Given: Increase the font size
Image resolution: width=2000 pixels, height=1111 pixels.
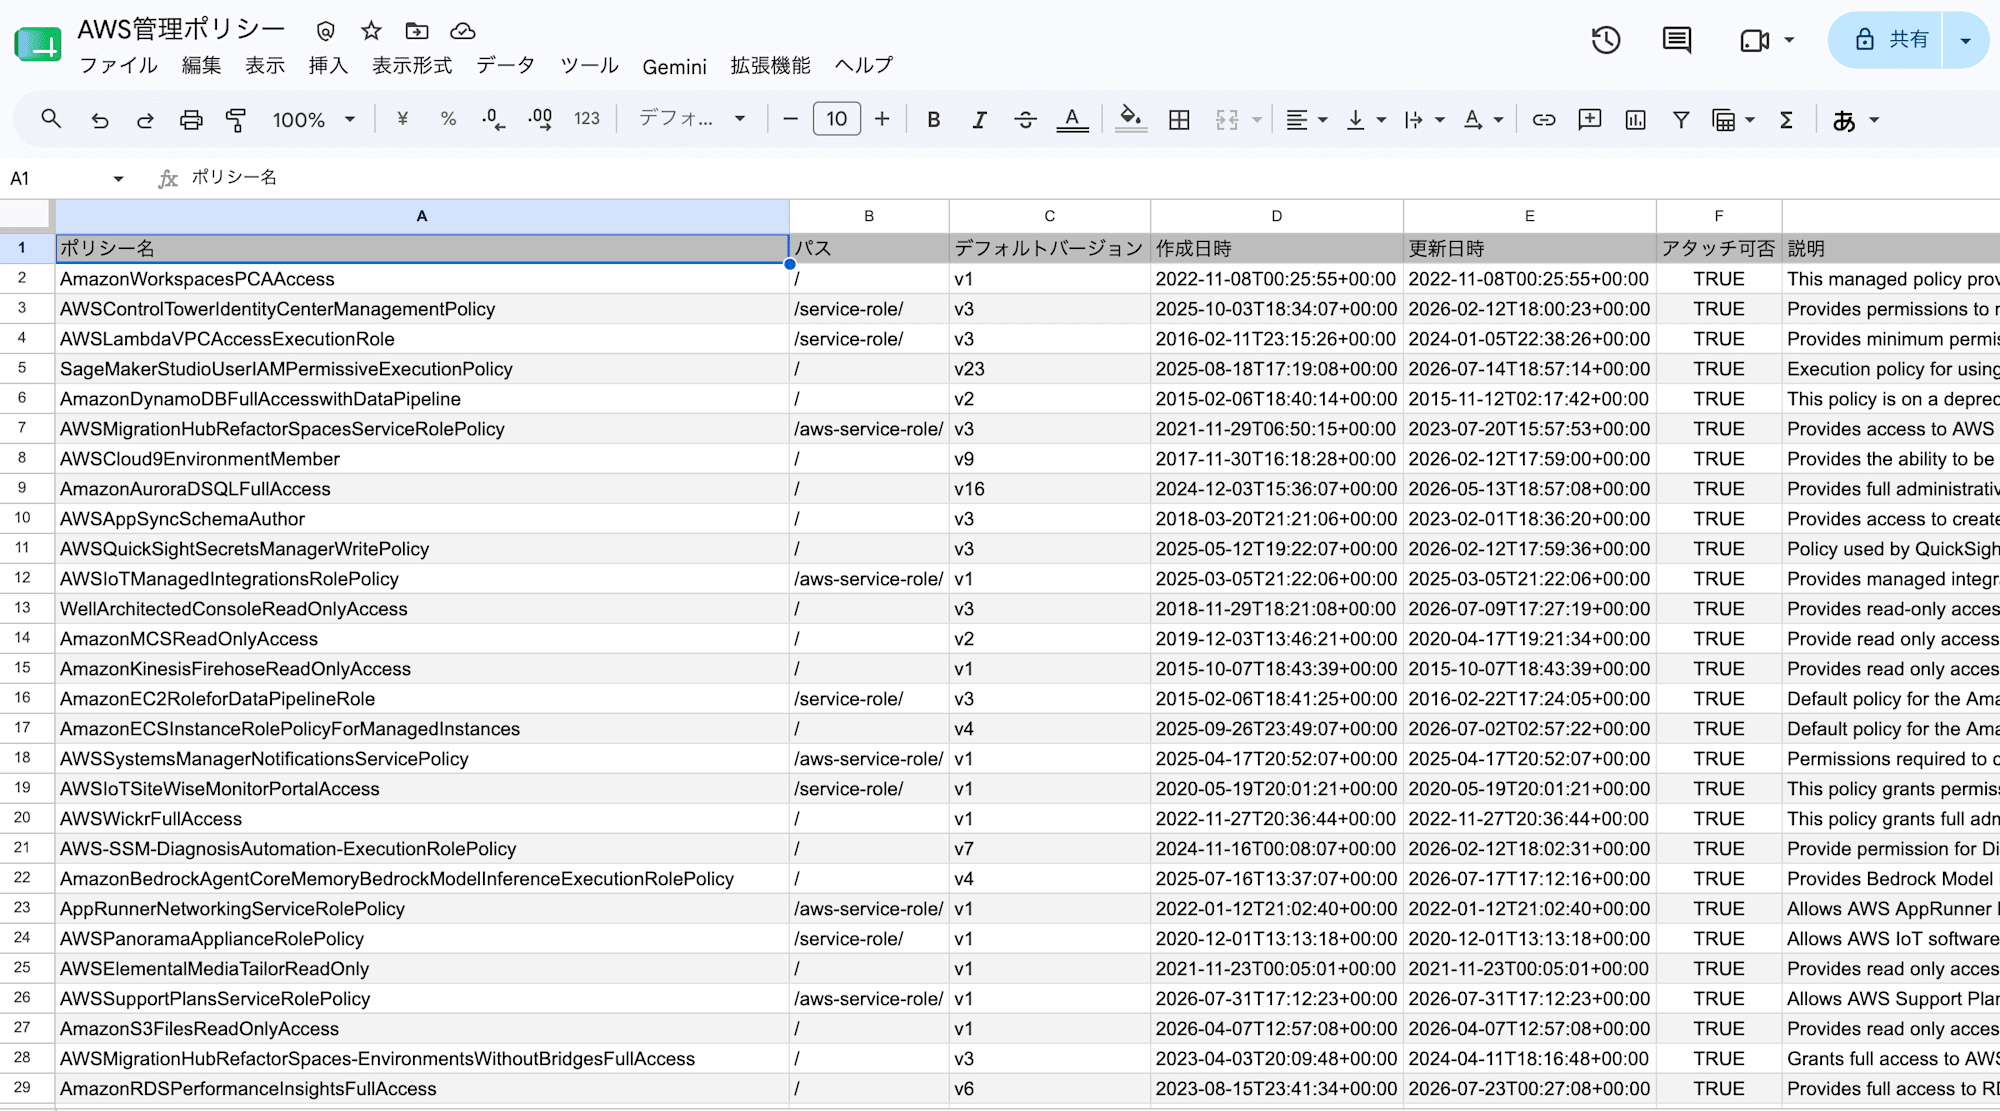Looking at the screenshot, I should pos(882,120).
